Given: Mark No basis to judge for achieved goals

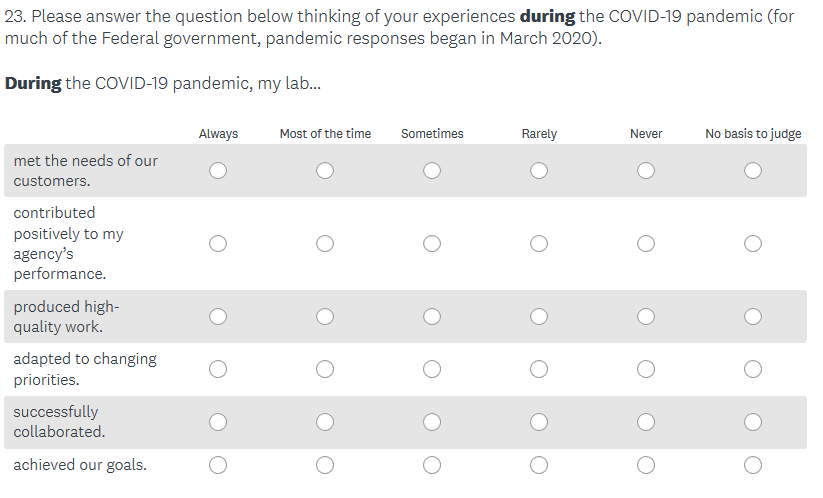Looking at the screenshot, I should click(753, 464).
